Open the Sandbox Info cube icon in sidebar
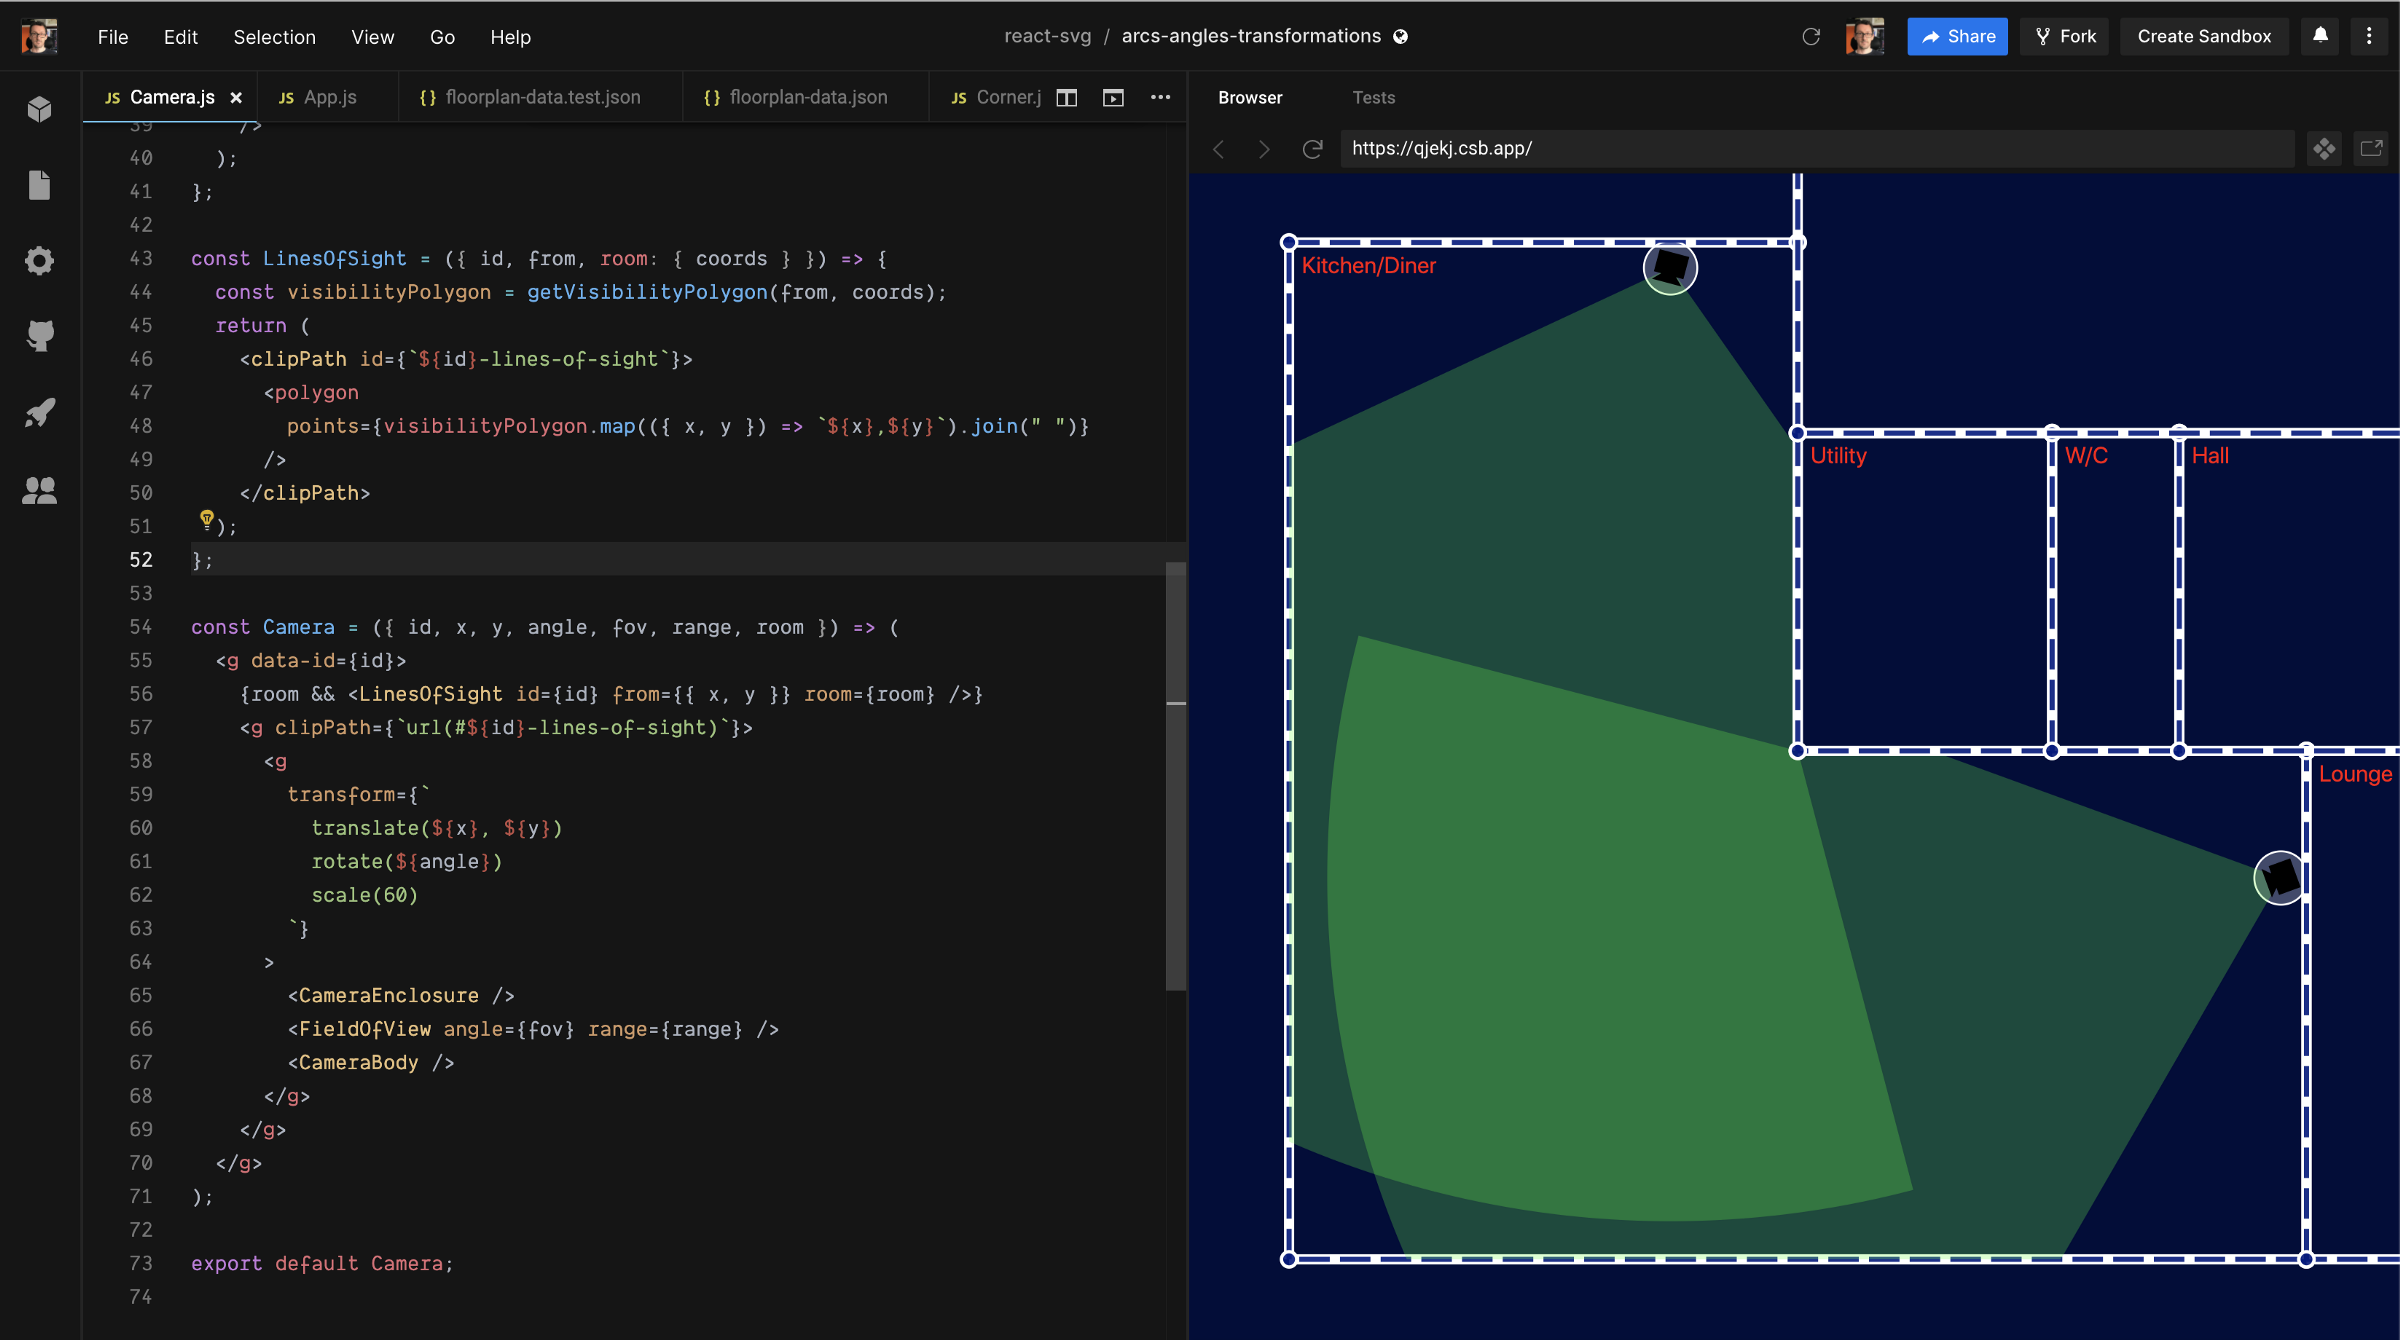The height and width of the screenshot is (1340, 2400). 39,108
